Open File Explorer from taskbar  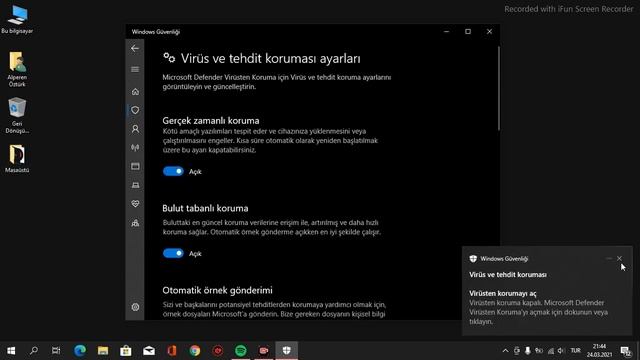coord(103,351)
